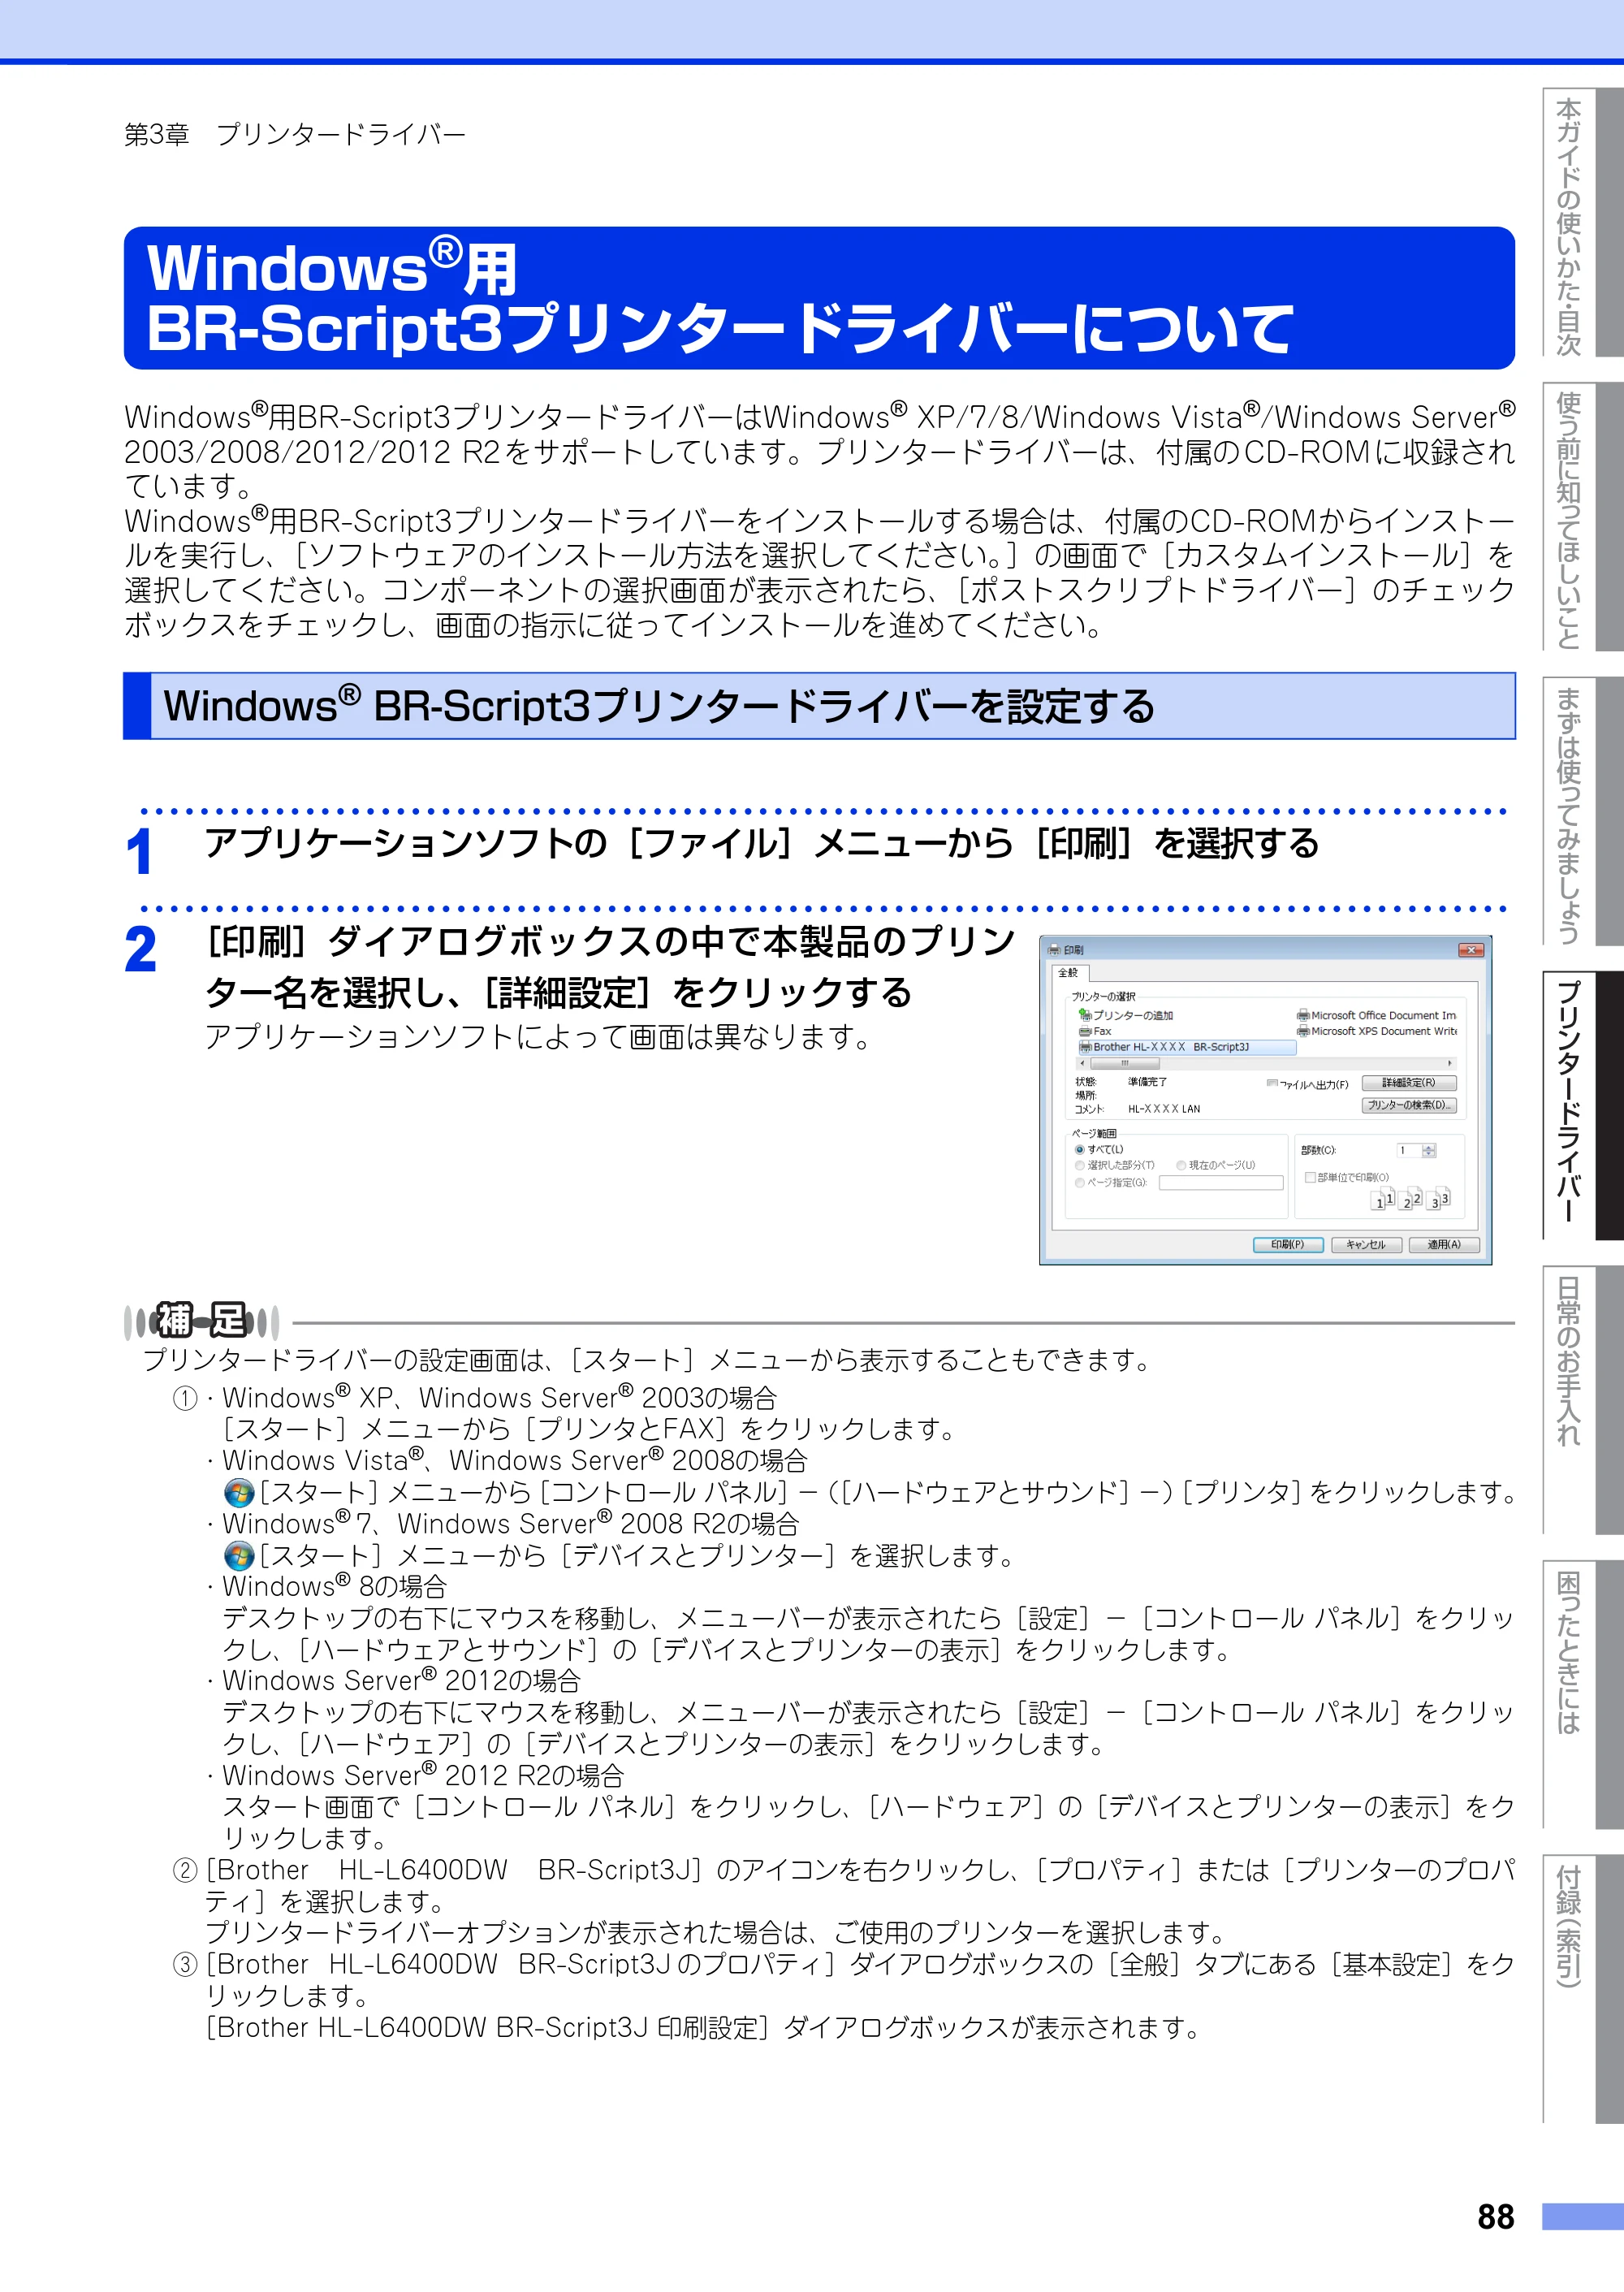Select Microsoft XPS Document Writer printer
The image size is (1624, 2292).
tap(1376, 1031)
